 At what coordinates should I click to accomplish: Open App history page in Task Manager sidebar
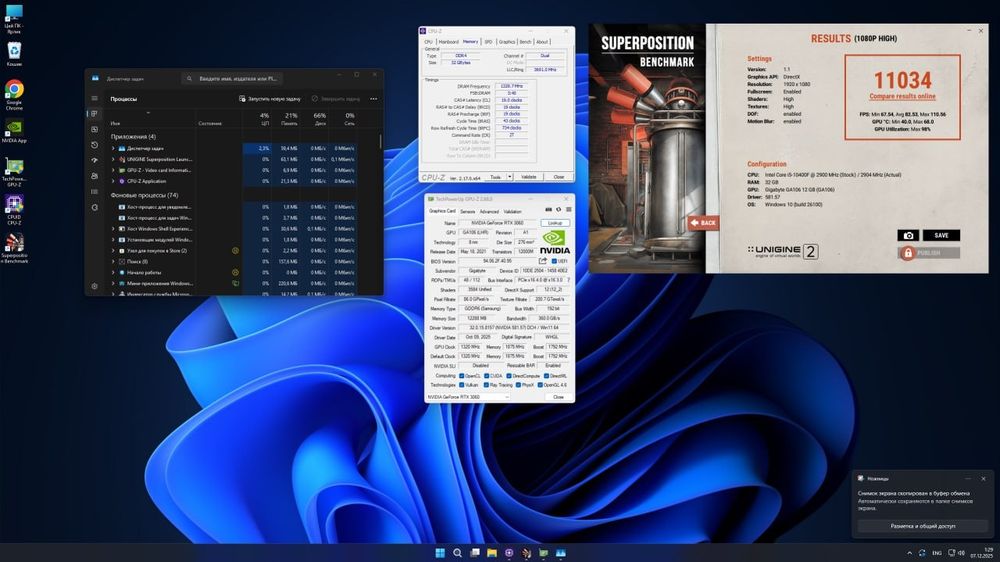point(94,145)
